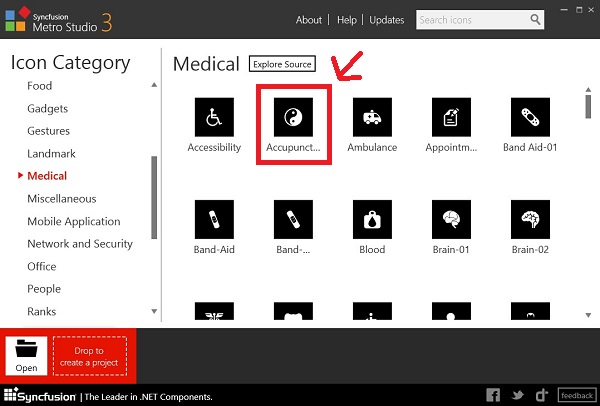600x406 pixels.
Task: Click icon grid scroll up arrow
Action: [588, 89]
